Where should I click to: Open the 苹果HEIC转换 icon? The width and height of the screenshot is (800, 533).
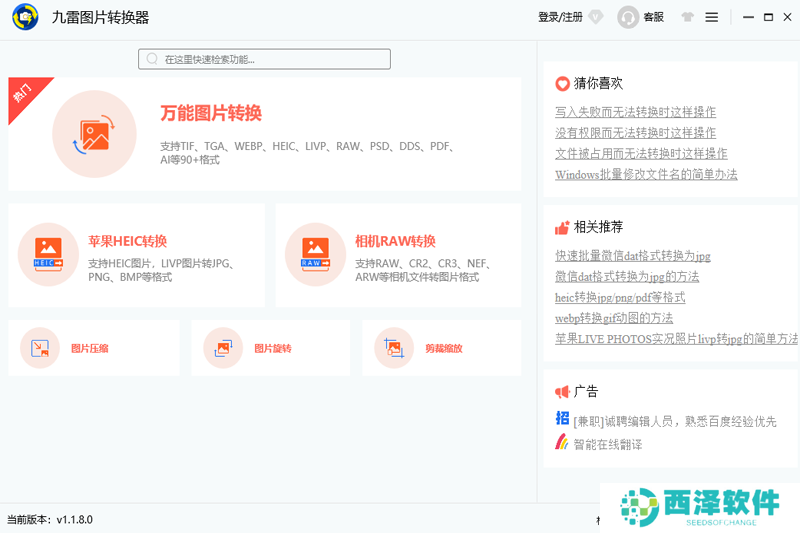tap(48, 254)
